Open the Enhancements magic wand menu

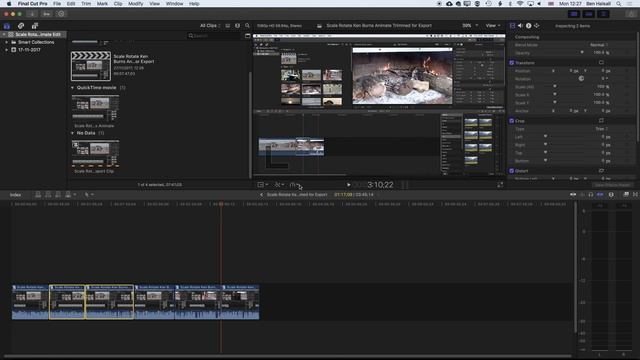coord(279,185)
